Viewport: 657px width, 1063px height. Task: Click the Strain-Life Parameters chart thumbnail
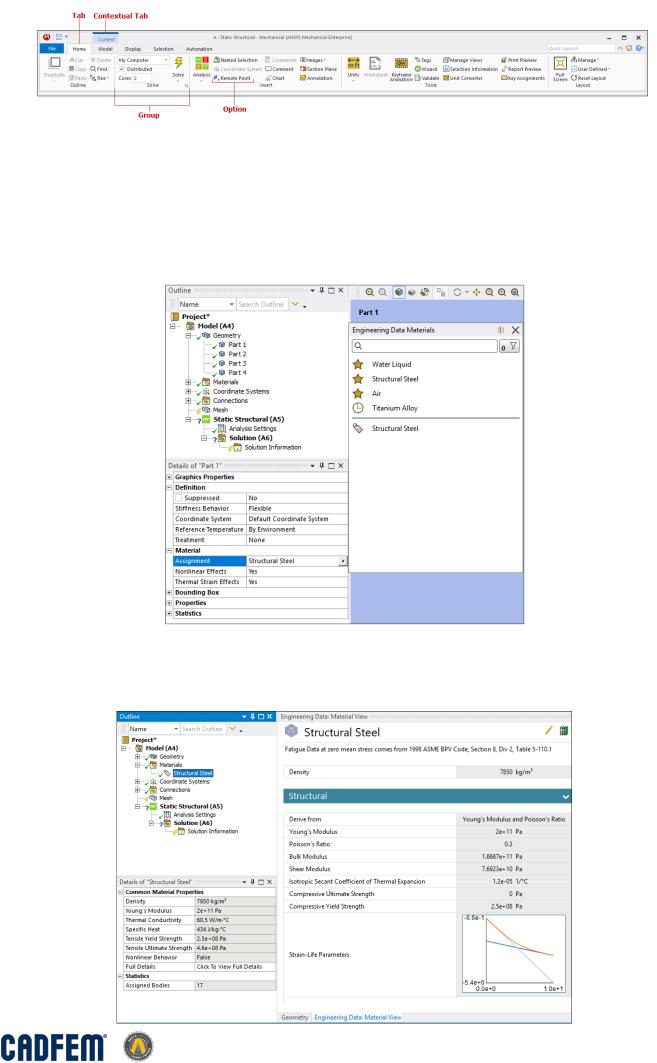pos(514,954)
